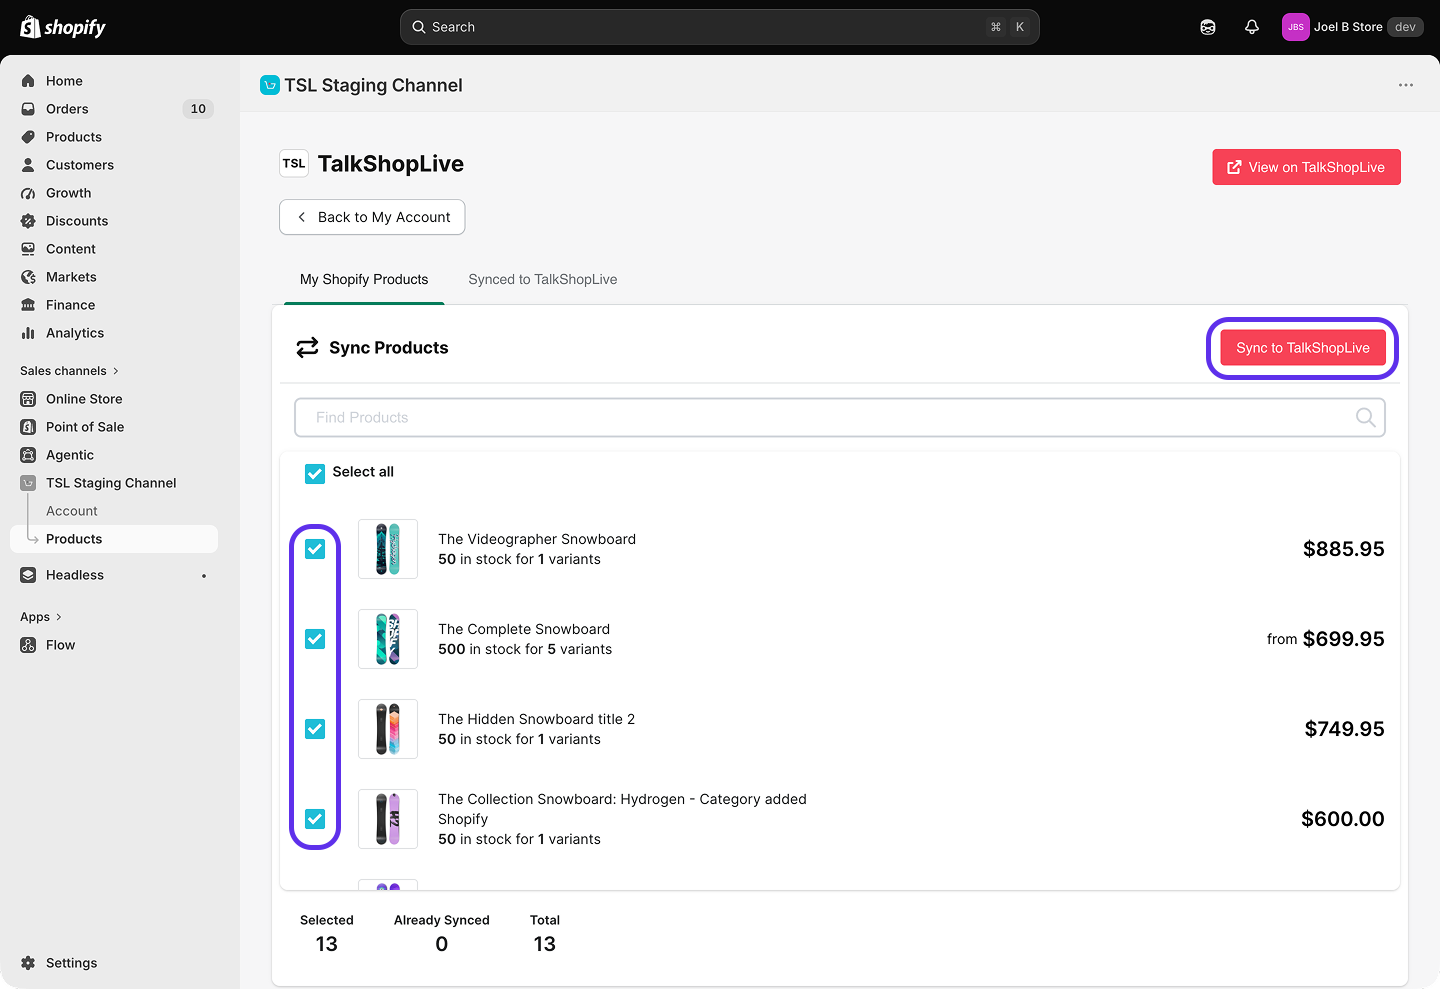
Task: Click the Agentic channel icon
Action: tap(28, 455)
